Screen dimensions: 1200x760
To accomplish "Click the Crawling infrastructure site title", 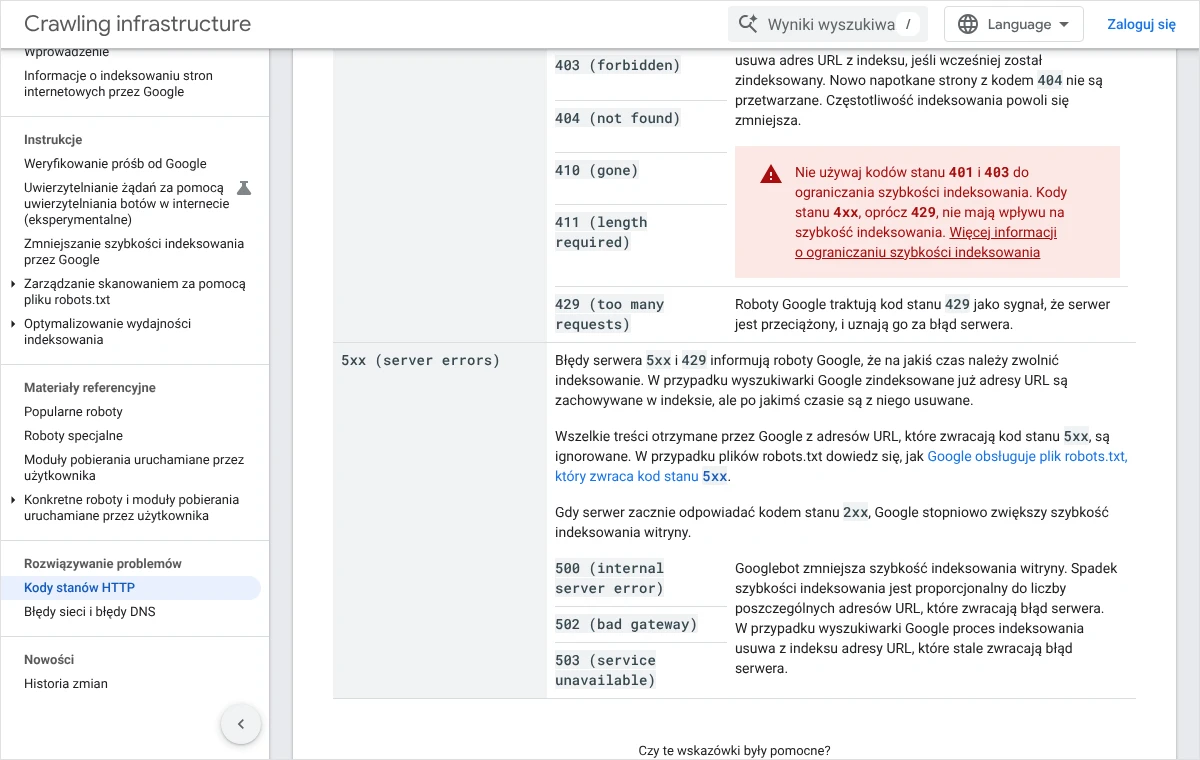I will [138, 24].
